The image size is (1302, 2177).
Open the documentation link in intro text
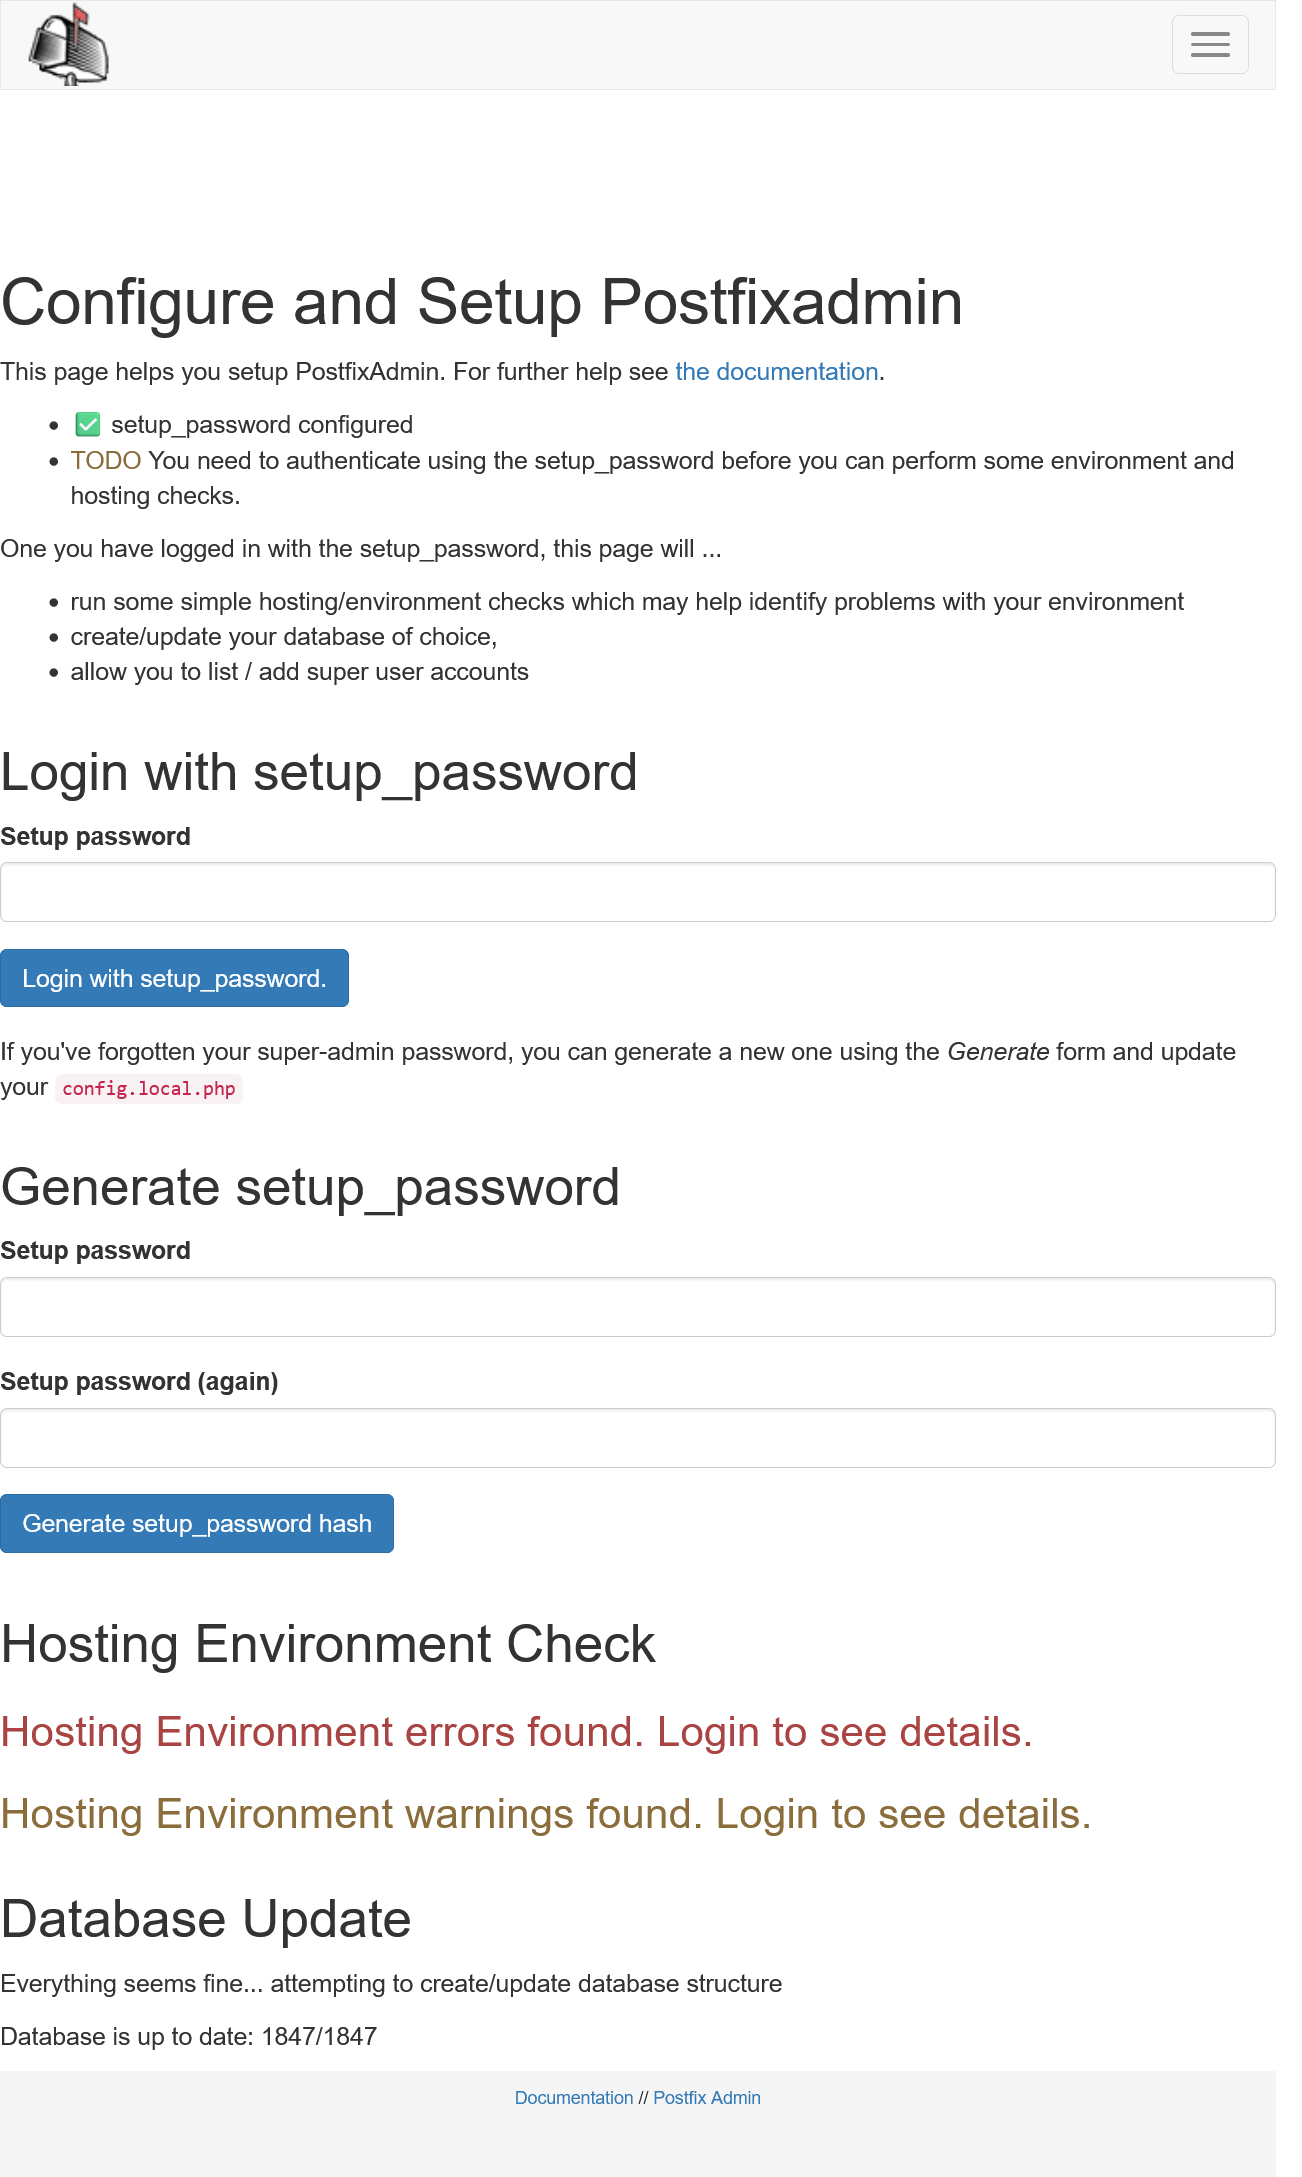tap(777, 372)
